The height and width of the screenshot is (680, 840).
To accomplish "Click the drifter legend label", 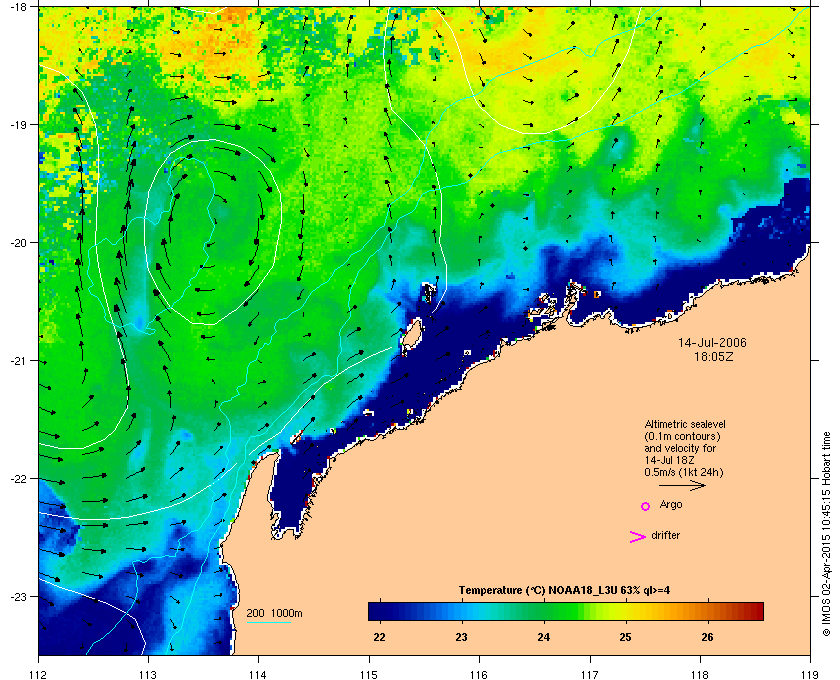I will tap(666, 535).
